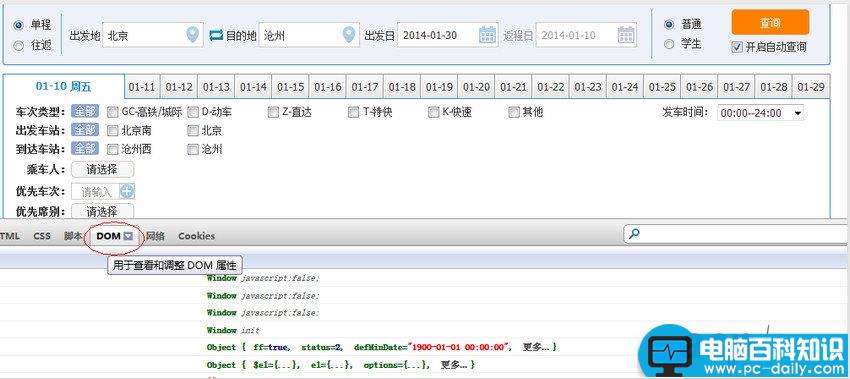Image resolution: width=850 pixels, height=379 pixels.
Task: Open the 乘车人 请选择 selector
Action: click(102, 169)
